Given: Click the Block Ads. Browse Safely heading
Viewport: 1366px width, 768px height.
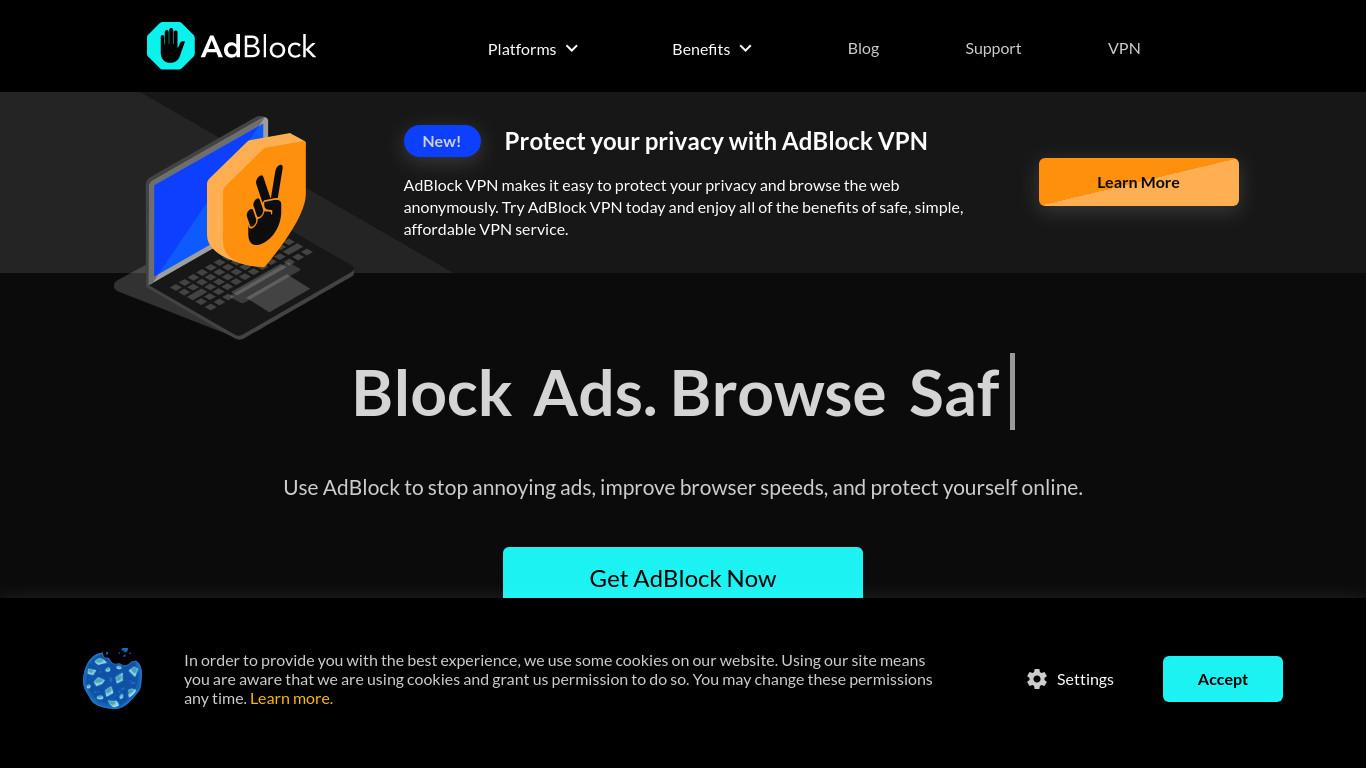Looking at the screenshot, I should [676, 392].
